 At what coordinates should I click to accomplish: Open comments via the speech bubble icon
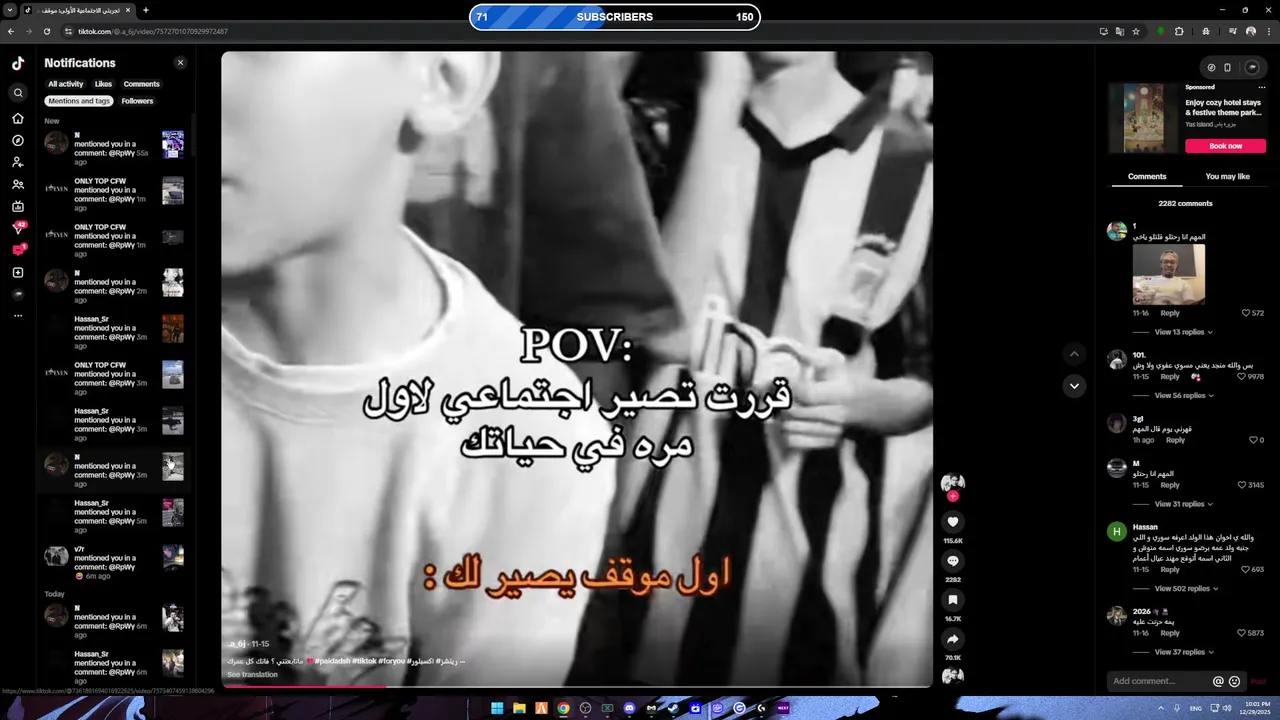pyautogui.click(x=953, y=561)
